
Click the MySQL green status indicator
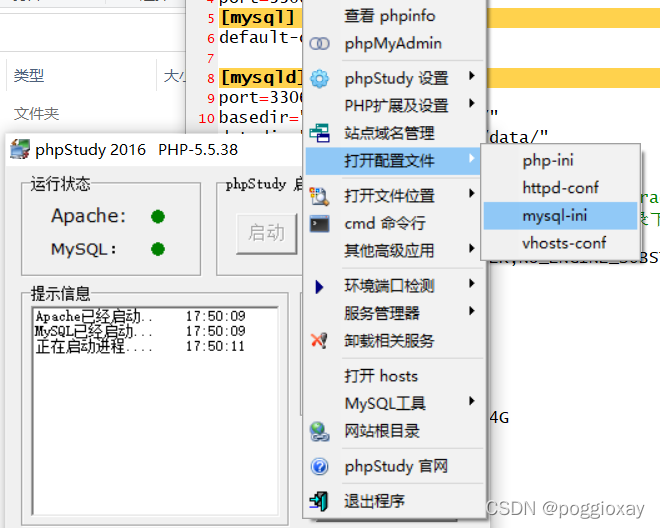tap(158, 249)
